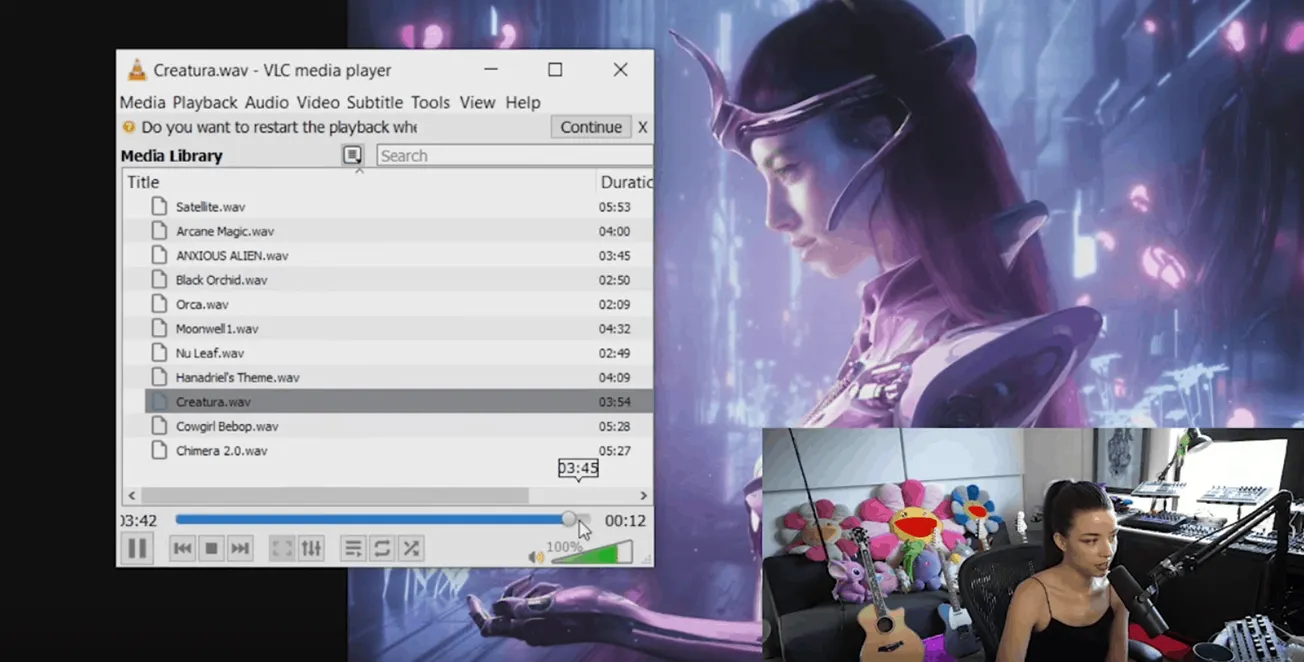Viewport: 1304px width, 662px height.
Task: Click the elapsed time 03:42 label
Action: pyautogui.click(x=139, y=520)
